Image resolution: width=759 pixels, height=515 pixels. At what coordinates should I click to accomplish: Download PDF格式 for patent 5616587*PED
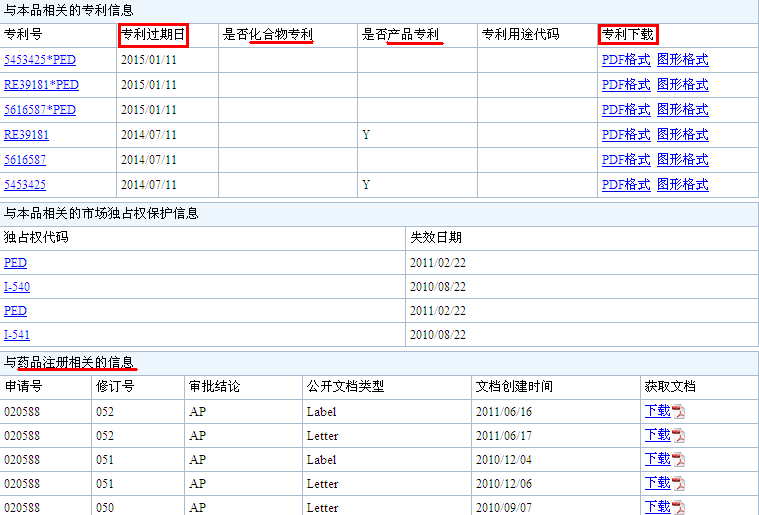tap(626, 110)
